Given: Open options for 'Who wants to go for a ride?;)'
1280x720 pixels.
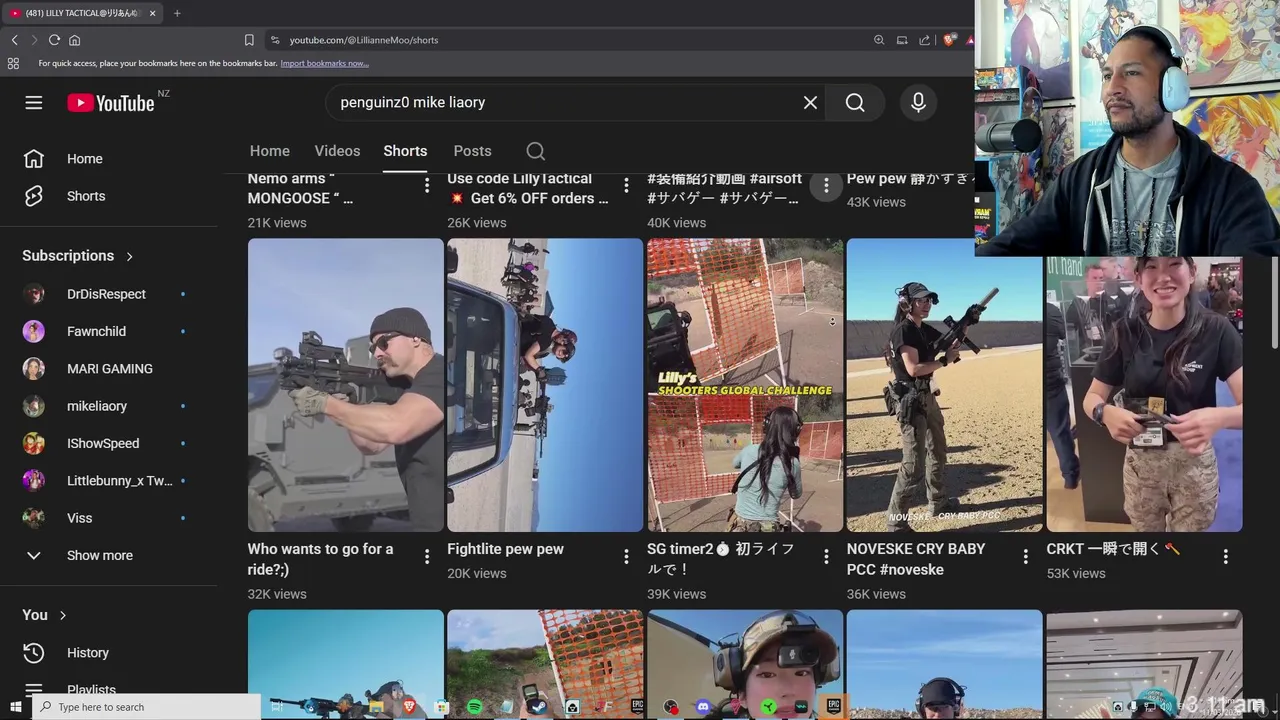Looking at the screenshot, I should pos(427,556).
